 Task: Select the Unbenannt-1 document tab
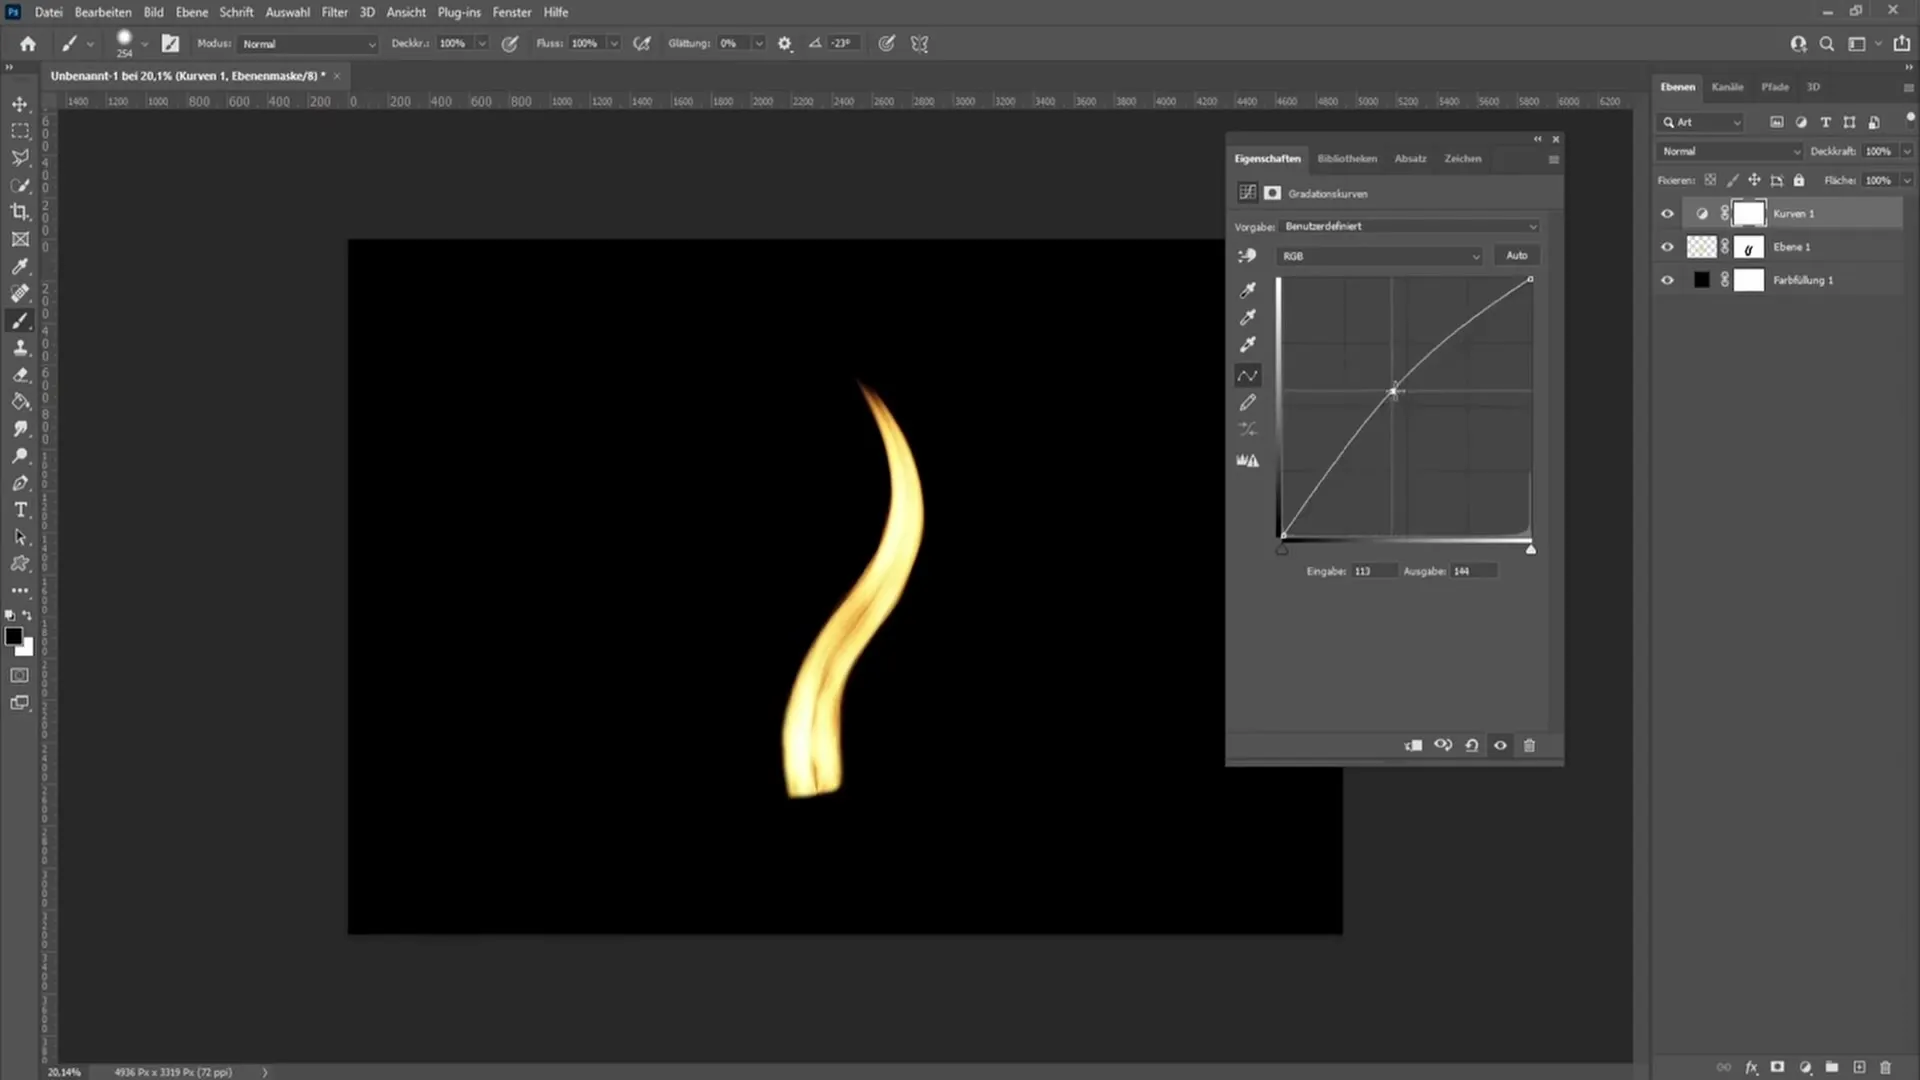[x=188, y=76]
